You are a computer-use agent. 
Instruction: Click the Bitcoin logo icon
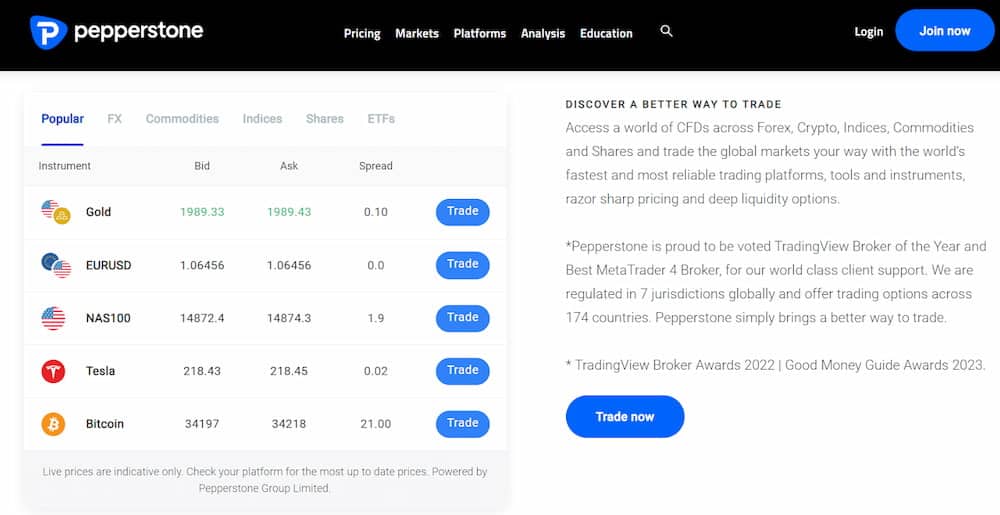(x=53, y=424)
